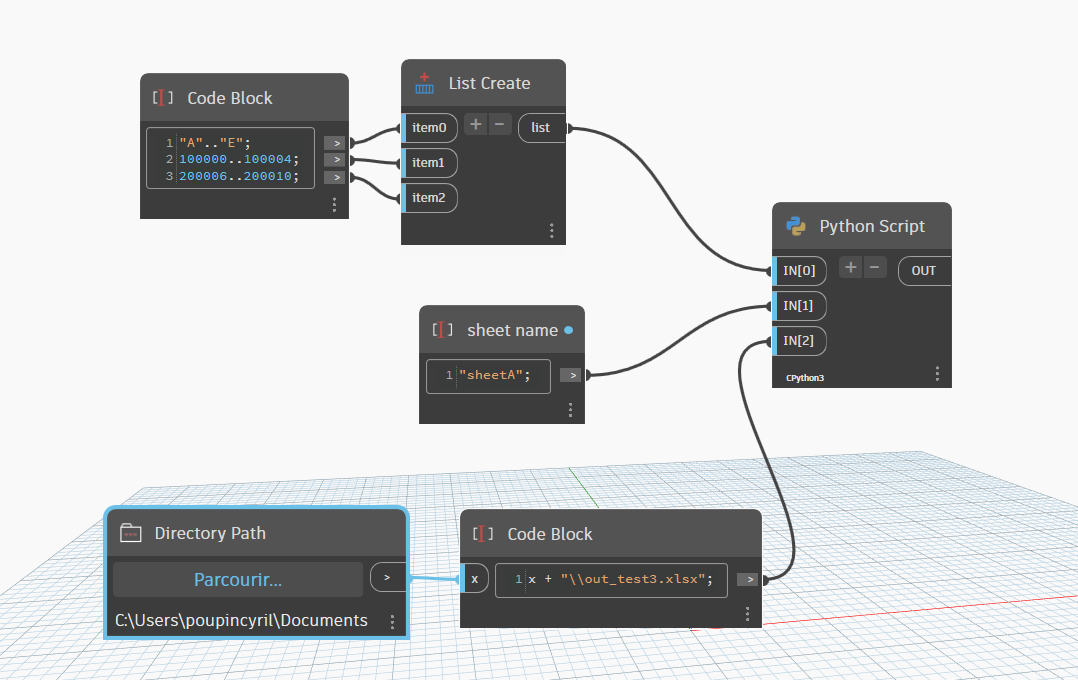The width and height of the screenshot is (1078, 680).
Task: Click the Parcourir... browse button
Action: coord(237,579)
